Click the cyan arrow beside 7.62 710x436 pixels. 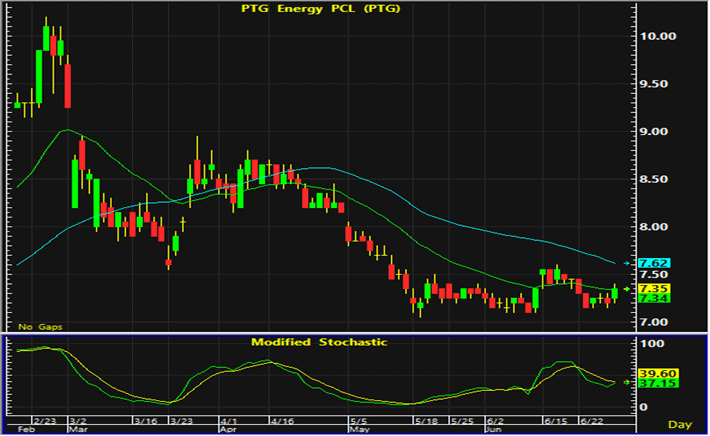(627, 263)
